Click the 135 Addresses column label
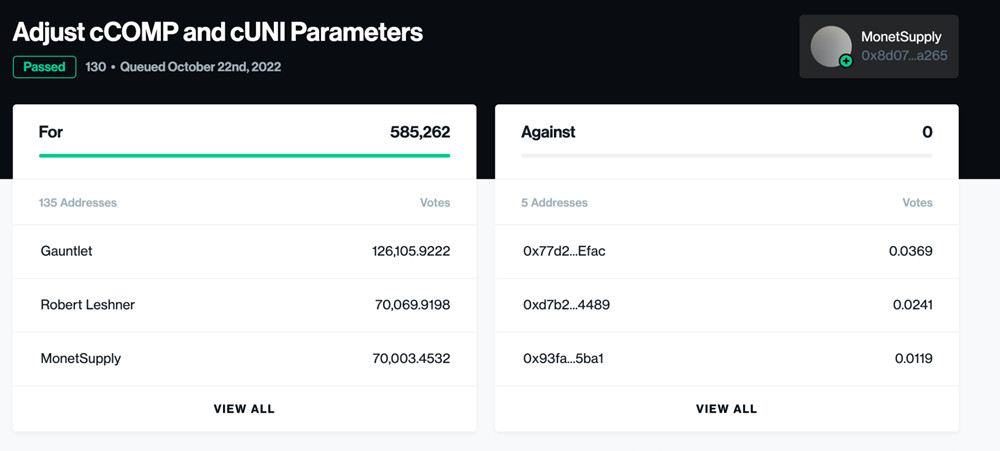Image resolution: width=1000 pixels, height=451 pixels. [x=78, y=203]
